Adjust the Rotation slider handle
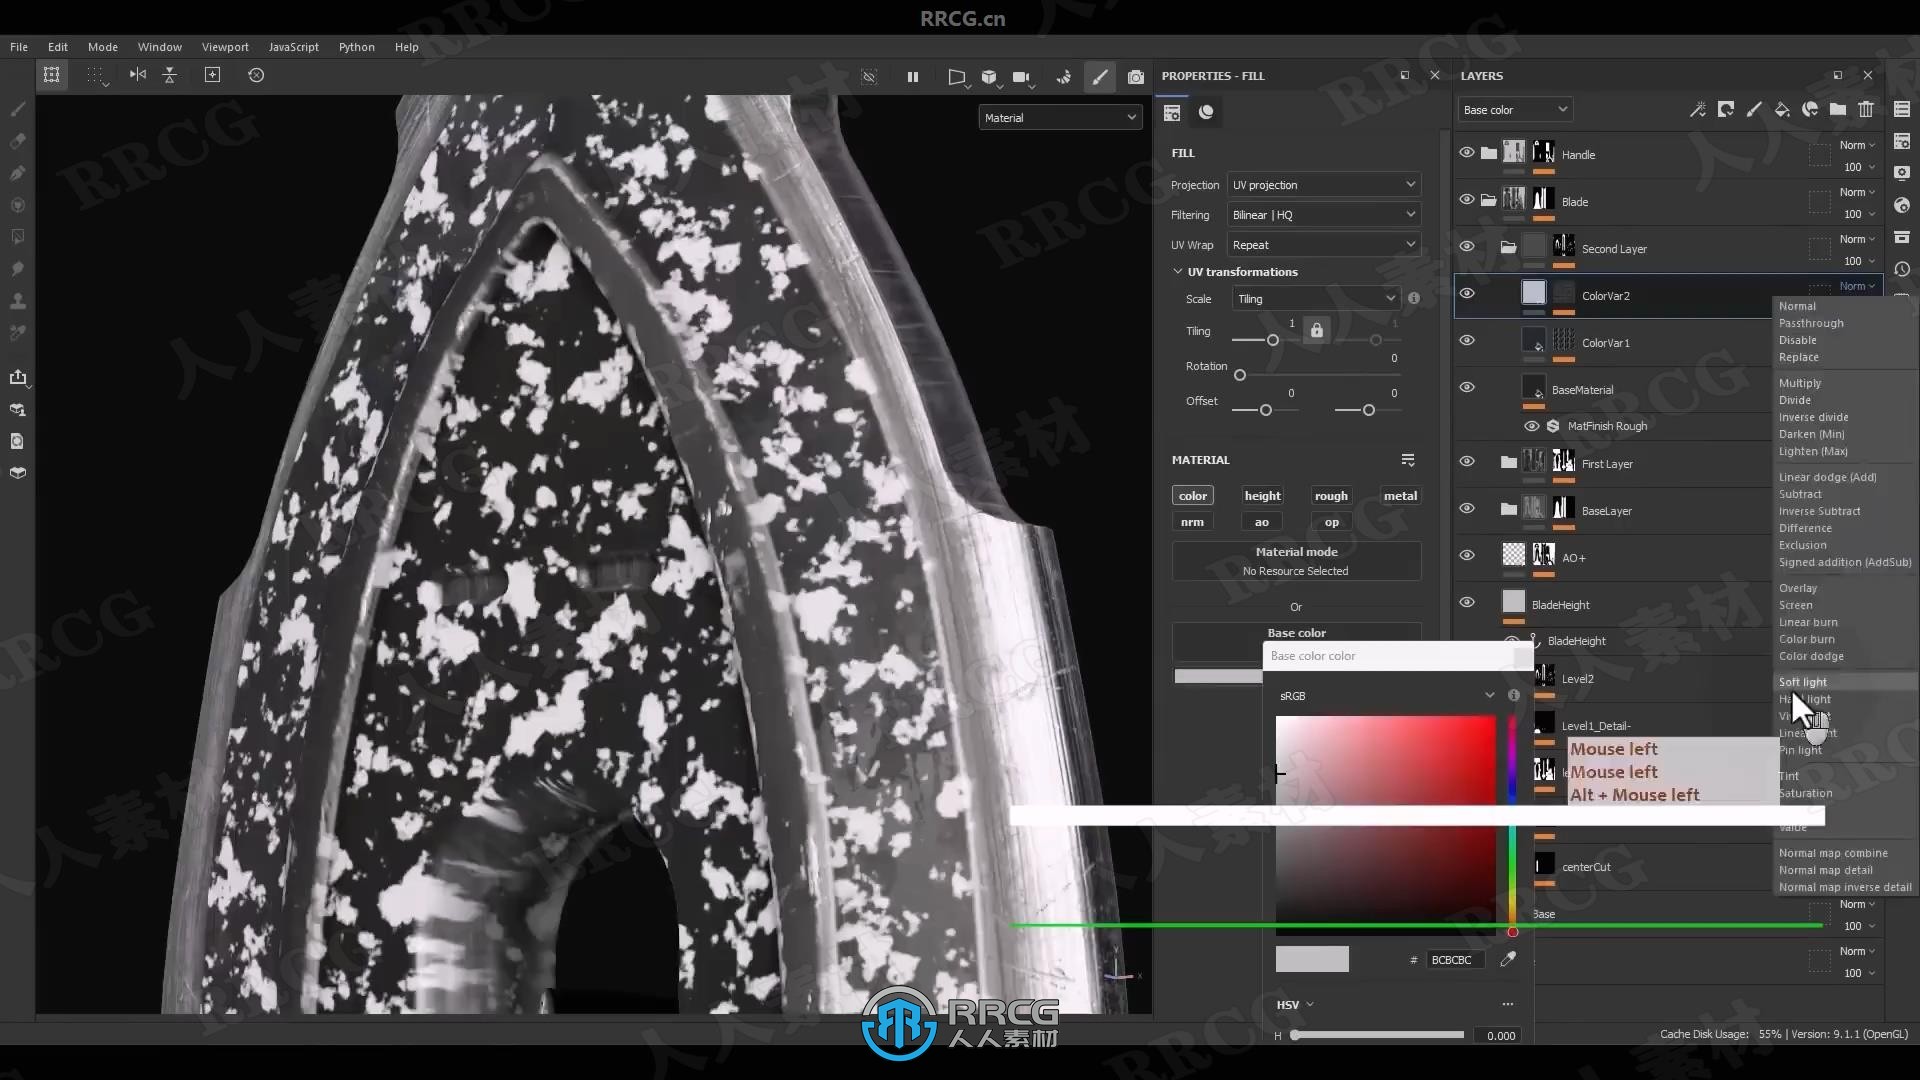 (1240, 375)
